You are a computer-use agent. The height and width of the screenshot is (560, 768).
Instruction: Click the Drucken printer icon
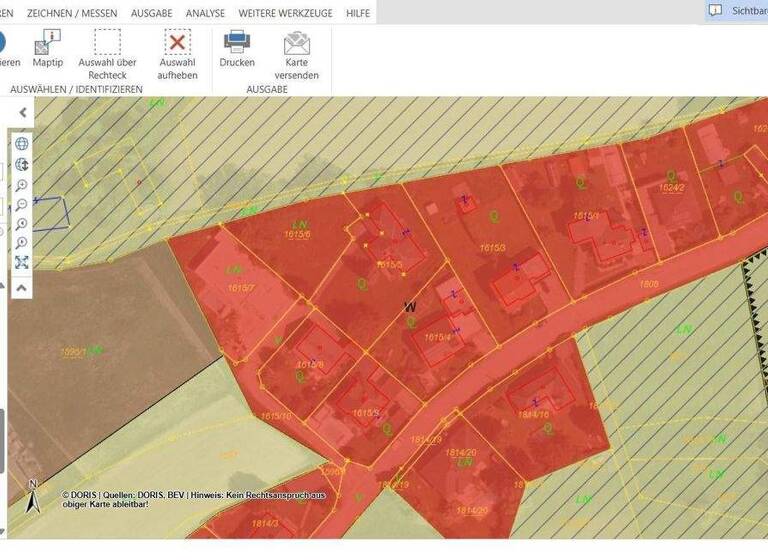pos(237,42)
